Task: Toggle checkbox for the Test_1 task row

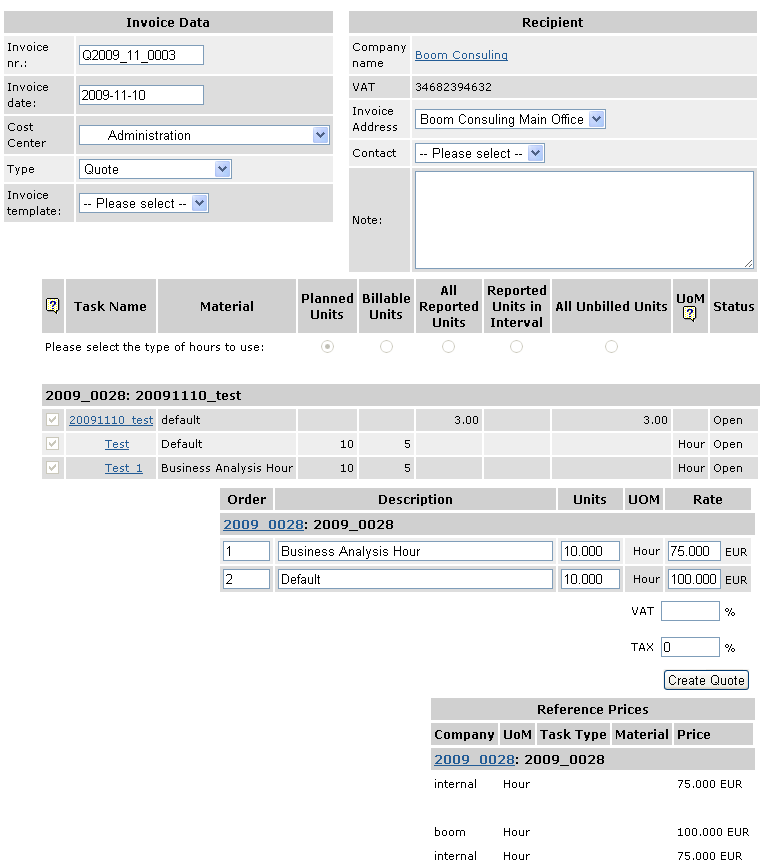Action: [52, 468]
